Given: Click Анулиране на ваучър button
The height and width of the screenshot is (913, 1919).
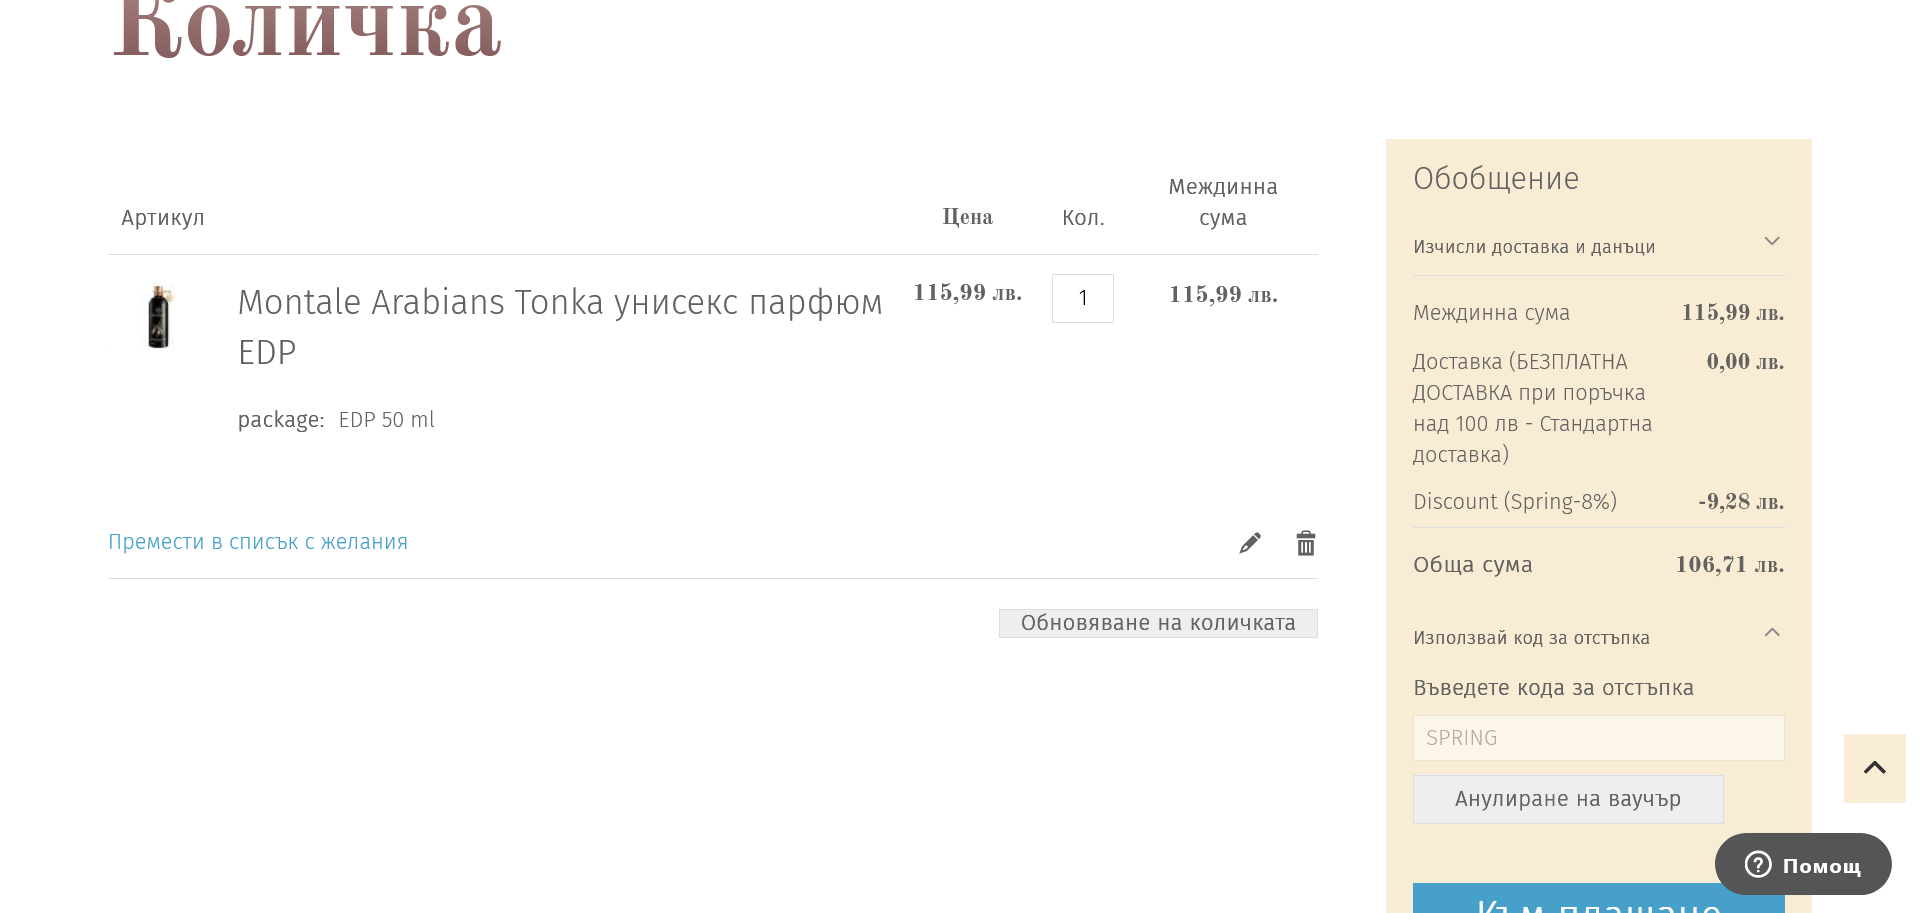Looking at the screenshot, I should (x=1568, y=799).
